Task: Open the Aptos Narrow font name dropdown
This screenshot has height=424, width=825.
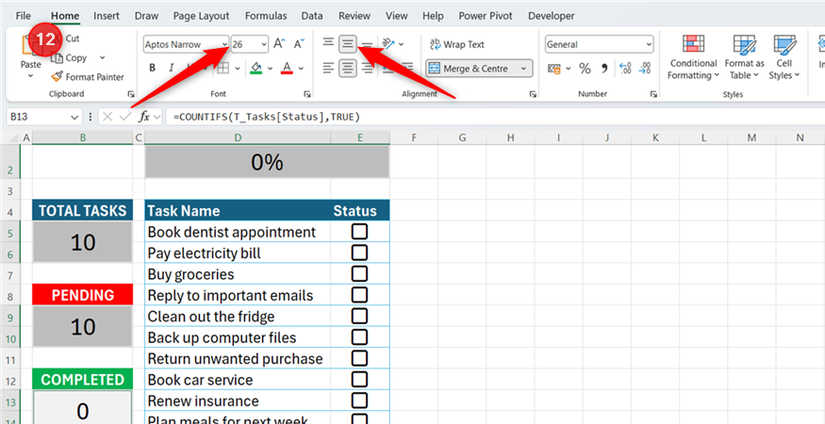Action: coord(225,45)
